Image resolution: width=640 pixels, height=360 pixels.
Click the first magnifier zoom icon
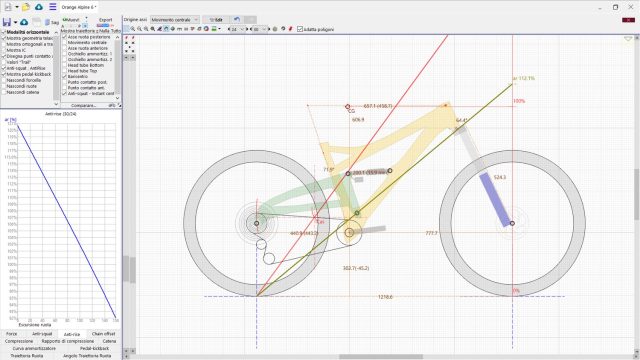pyautogui.click(x=133, y=29)
